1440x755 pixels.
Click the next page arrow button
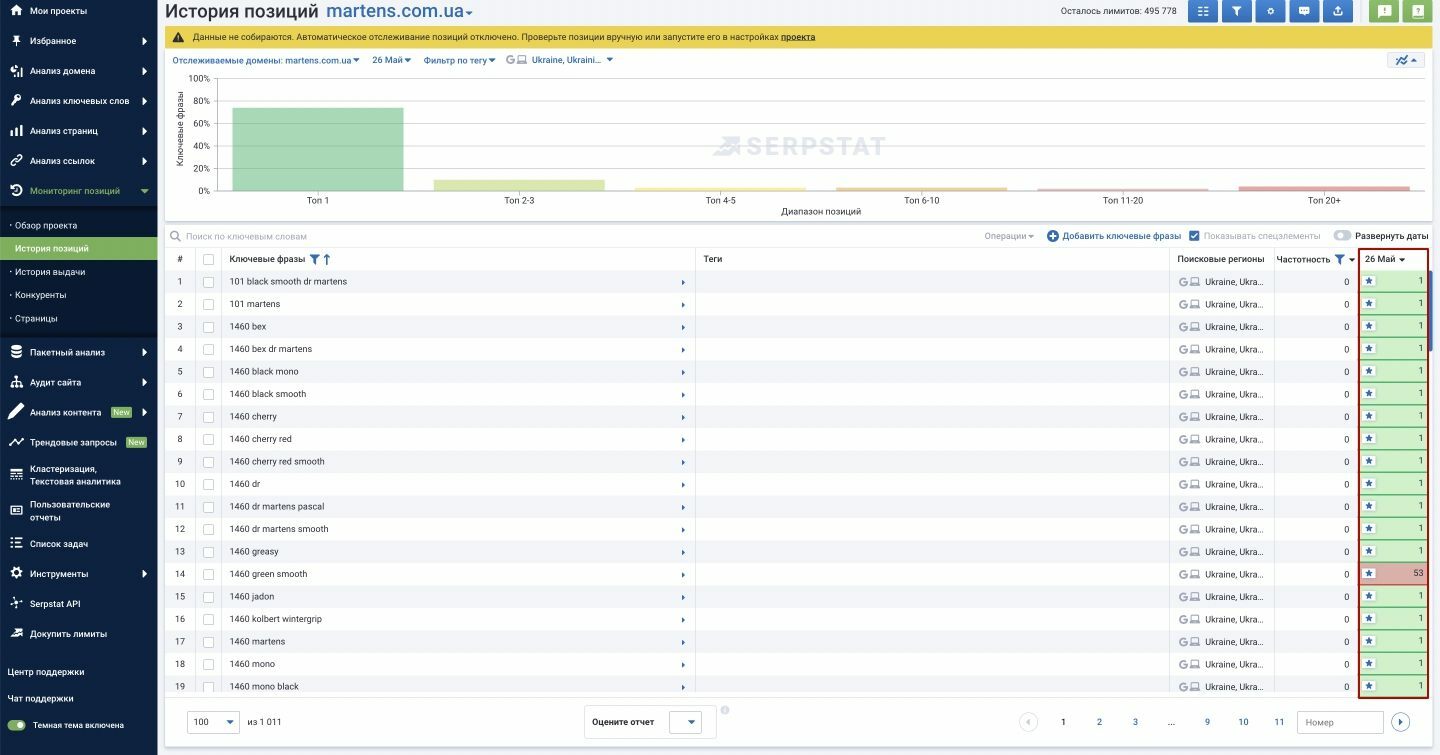pos(1400,722)
